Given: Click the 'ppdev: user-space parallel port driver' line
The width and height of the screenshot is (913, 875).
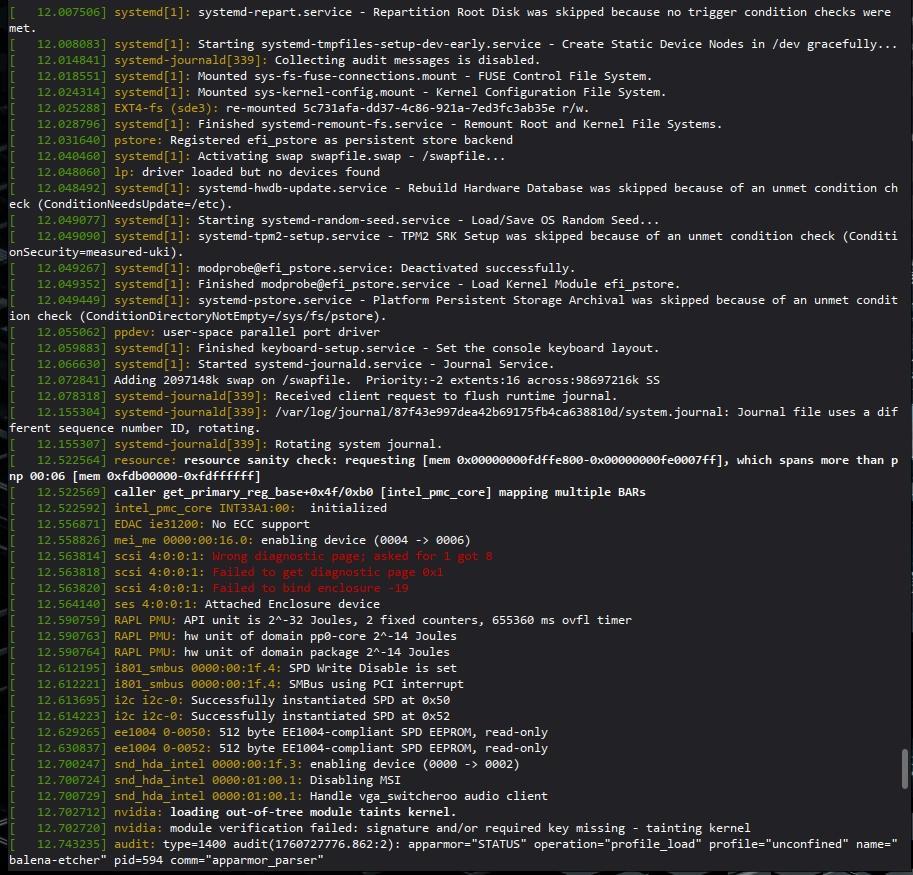Looking at the screenshot, I should [247, 332].
